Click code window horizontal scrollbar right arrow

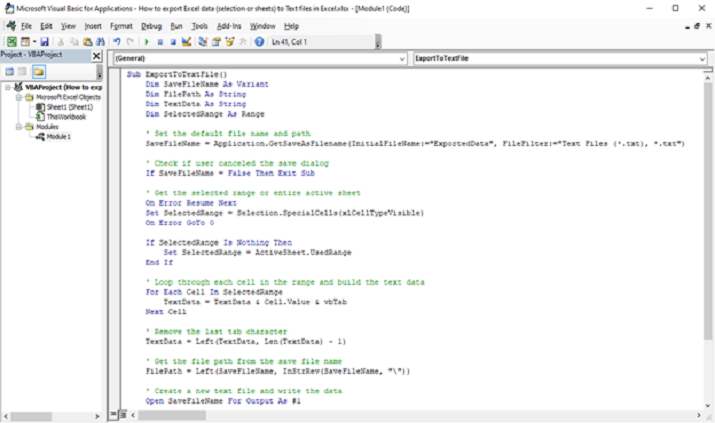pos(699,415)
